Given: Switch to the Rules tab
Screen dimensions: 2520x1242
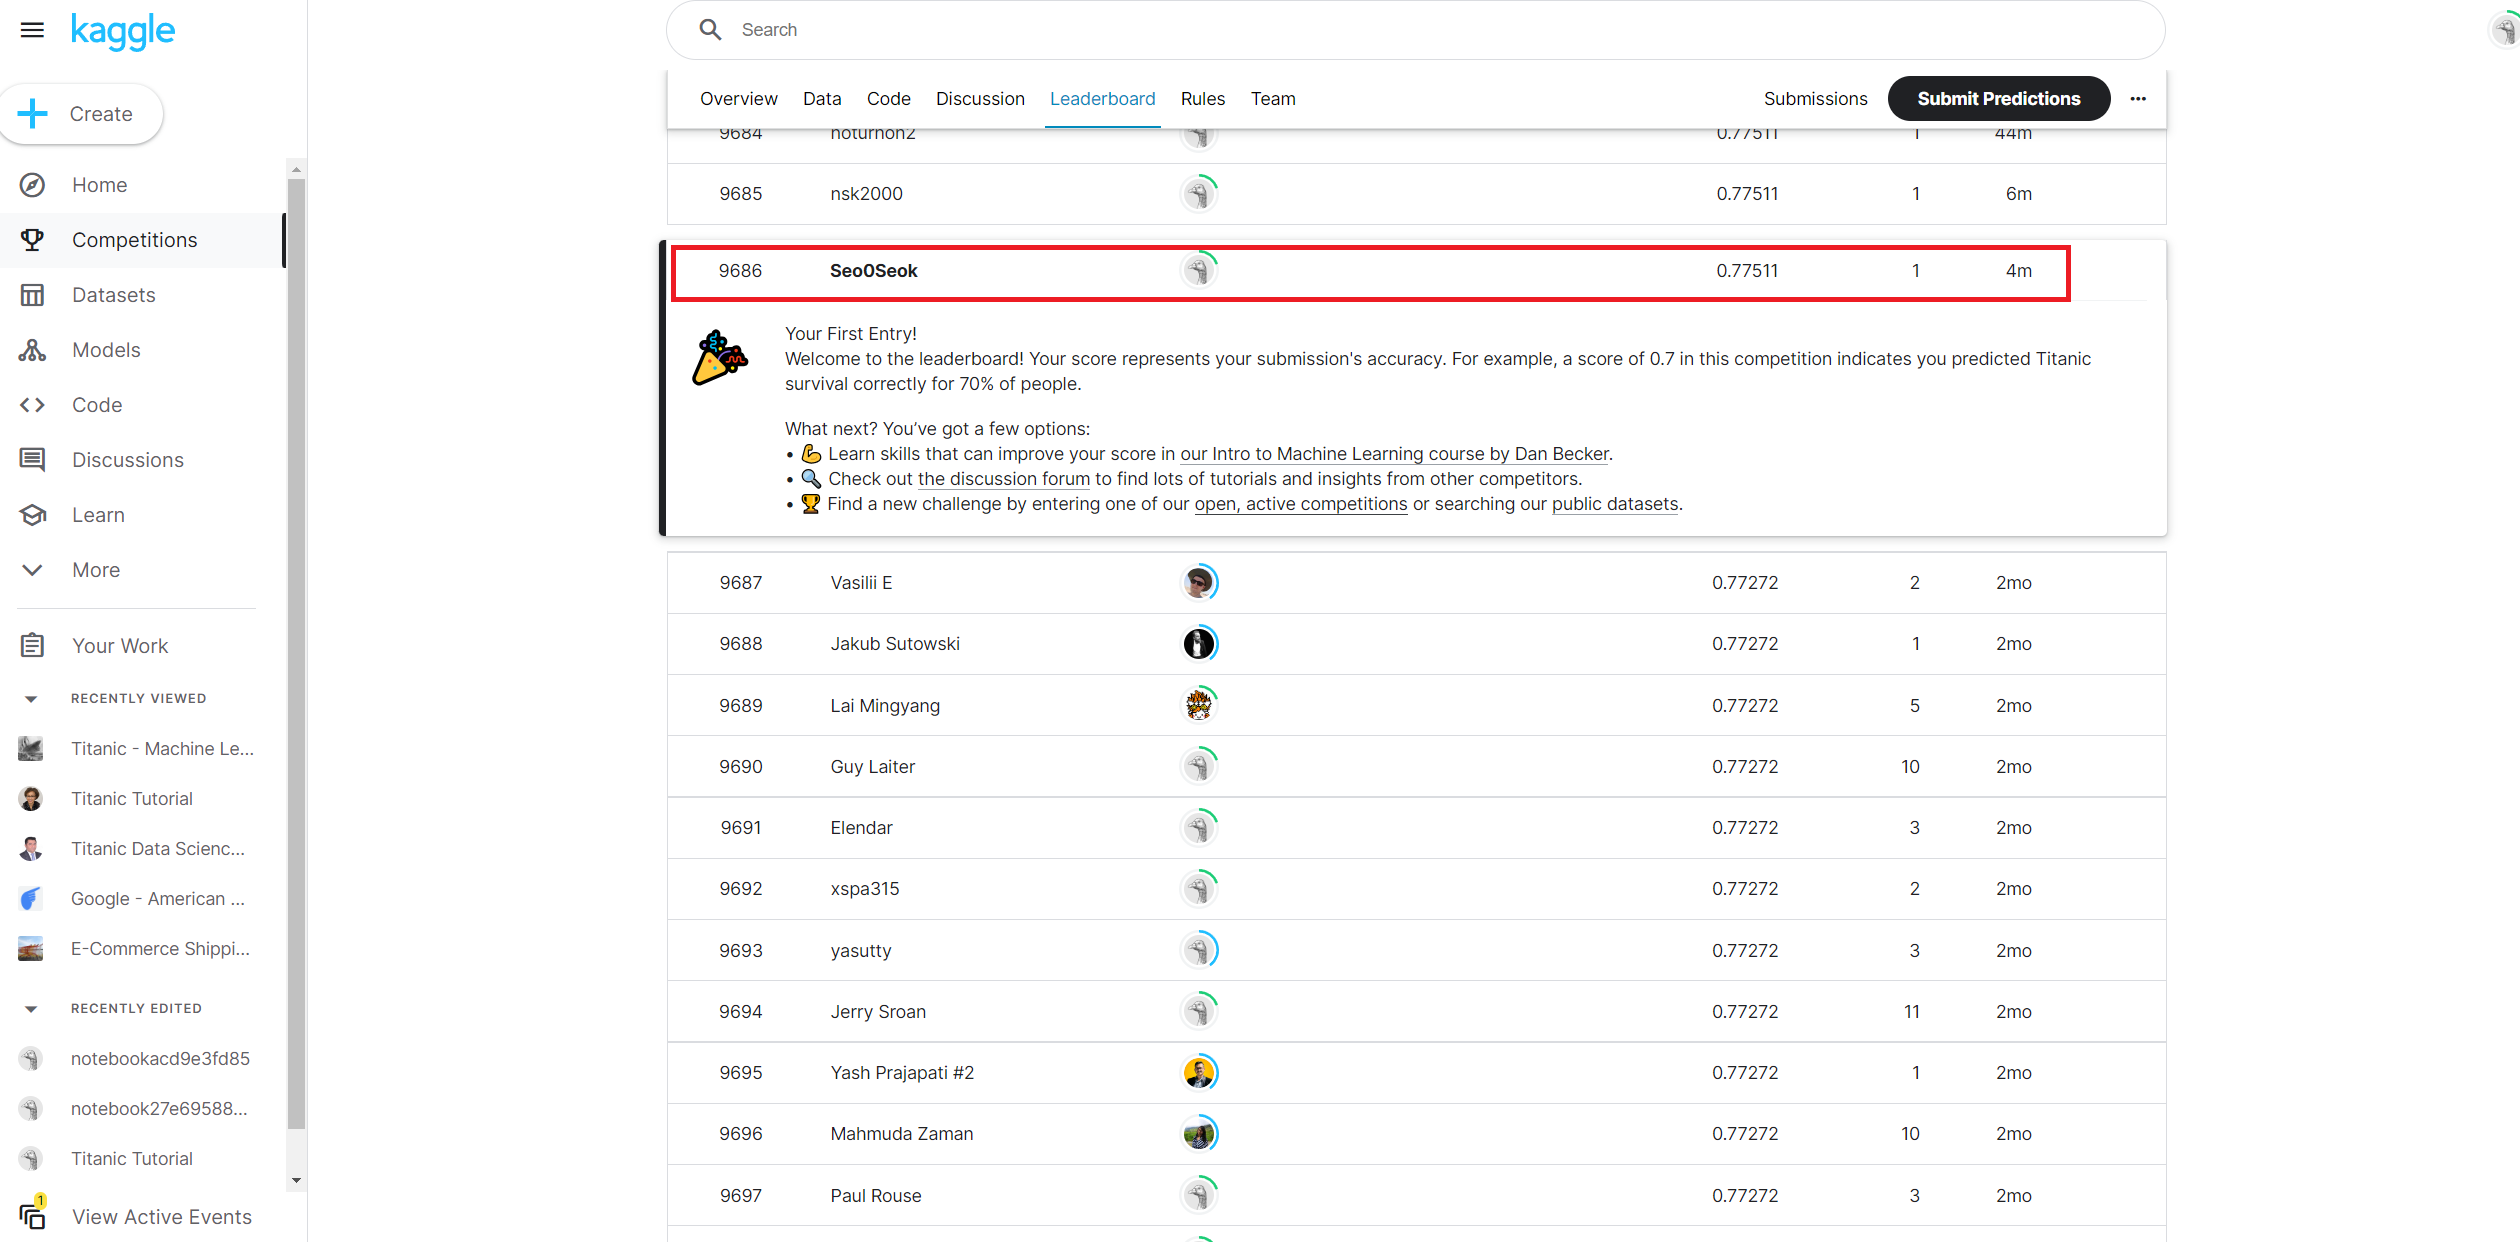Looking at the screenshot, I should (1202, 99).
